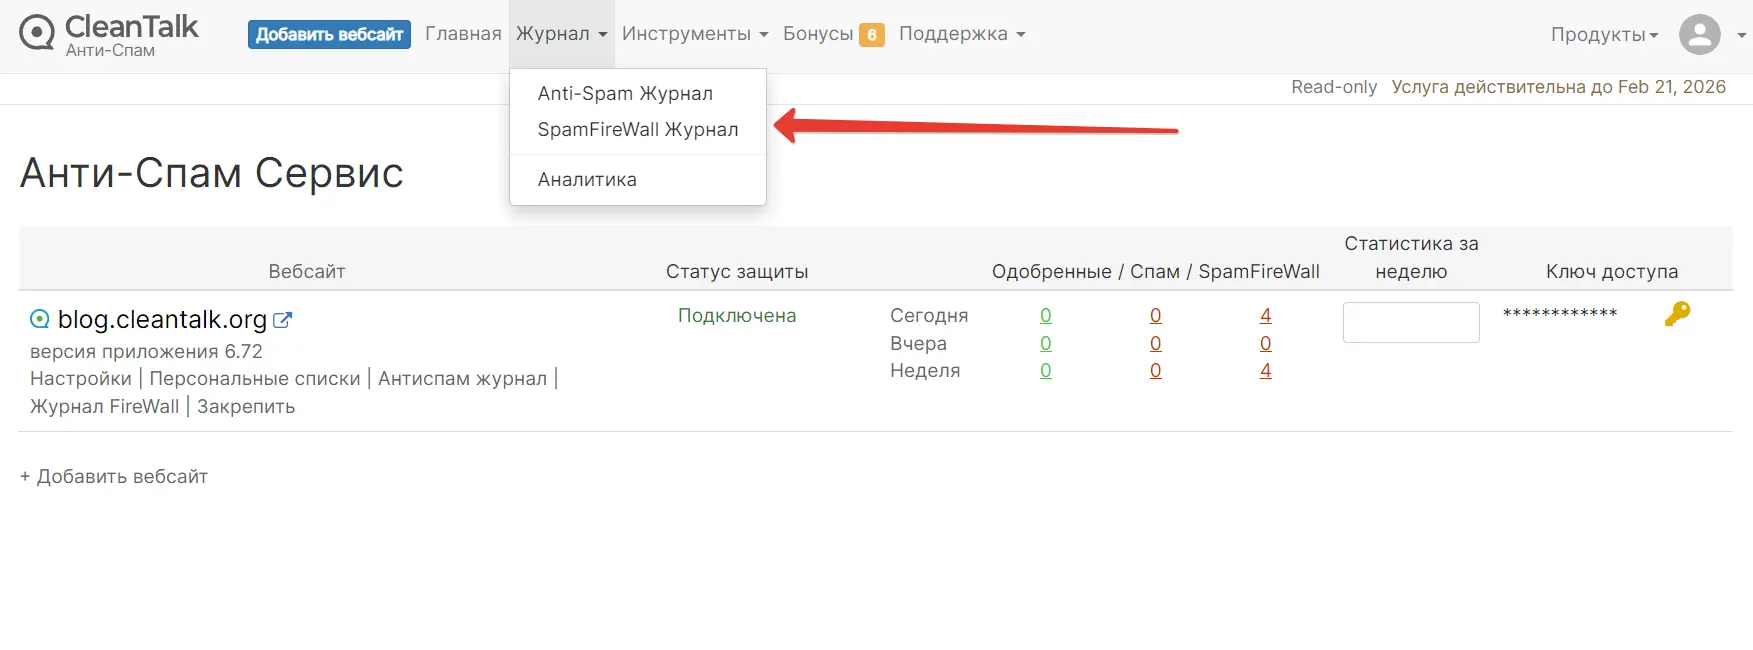Open the Антиспам журнал link under the website
This screenshot has height=650, width=1753.
click(462, 378)
